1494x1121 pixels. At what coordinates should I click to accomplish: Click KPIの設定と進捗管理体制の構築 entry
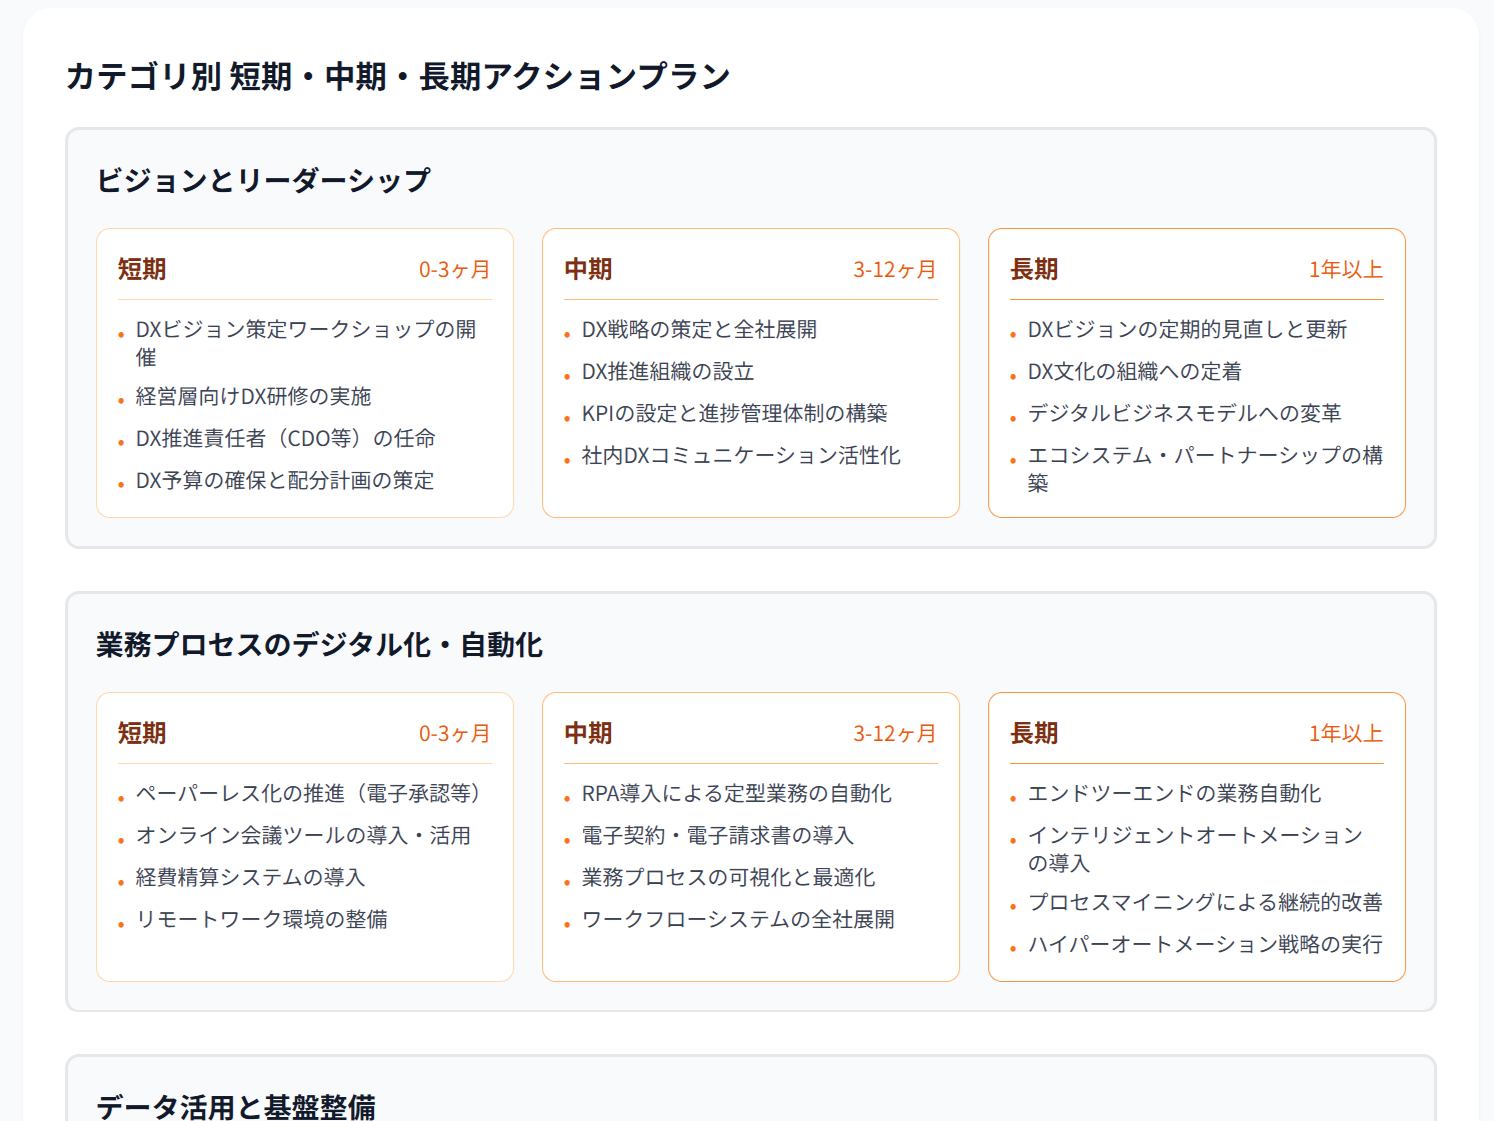pyautogui.click(x=737, y=413)
